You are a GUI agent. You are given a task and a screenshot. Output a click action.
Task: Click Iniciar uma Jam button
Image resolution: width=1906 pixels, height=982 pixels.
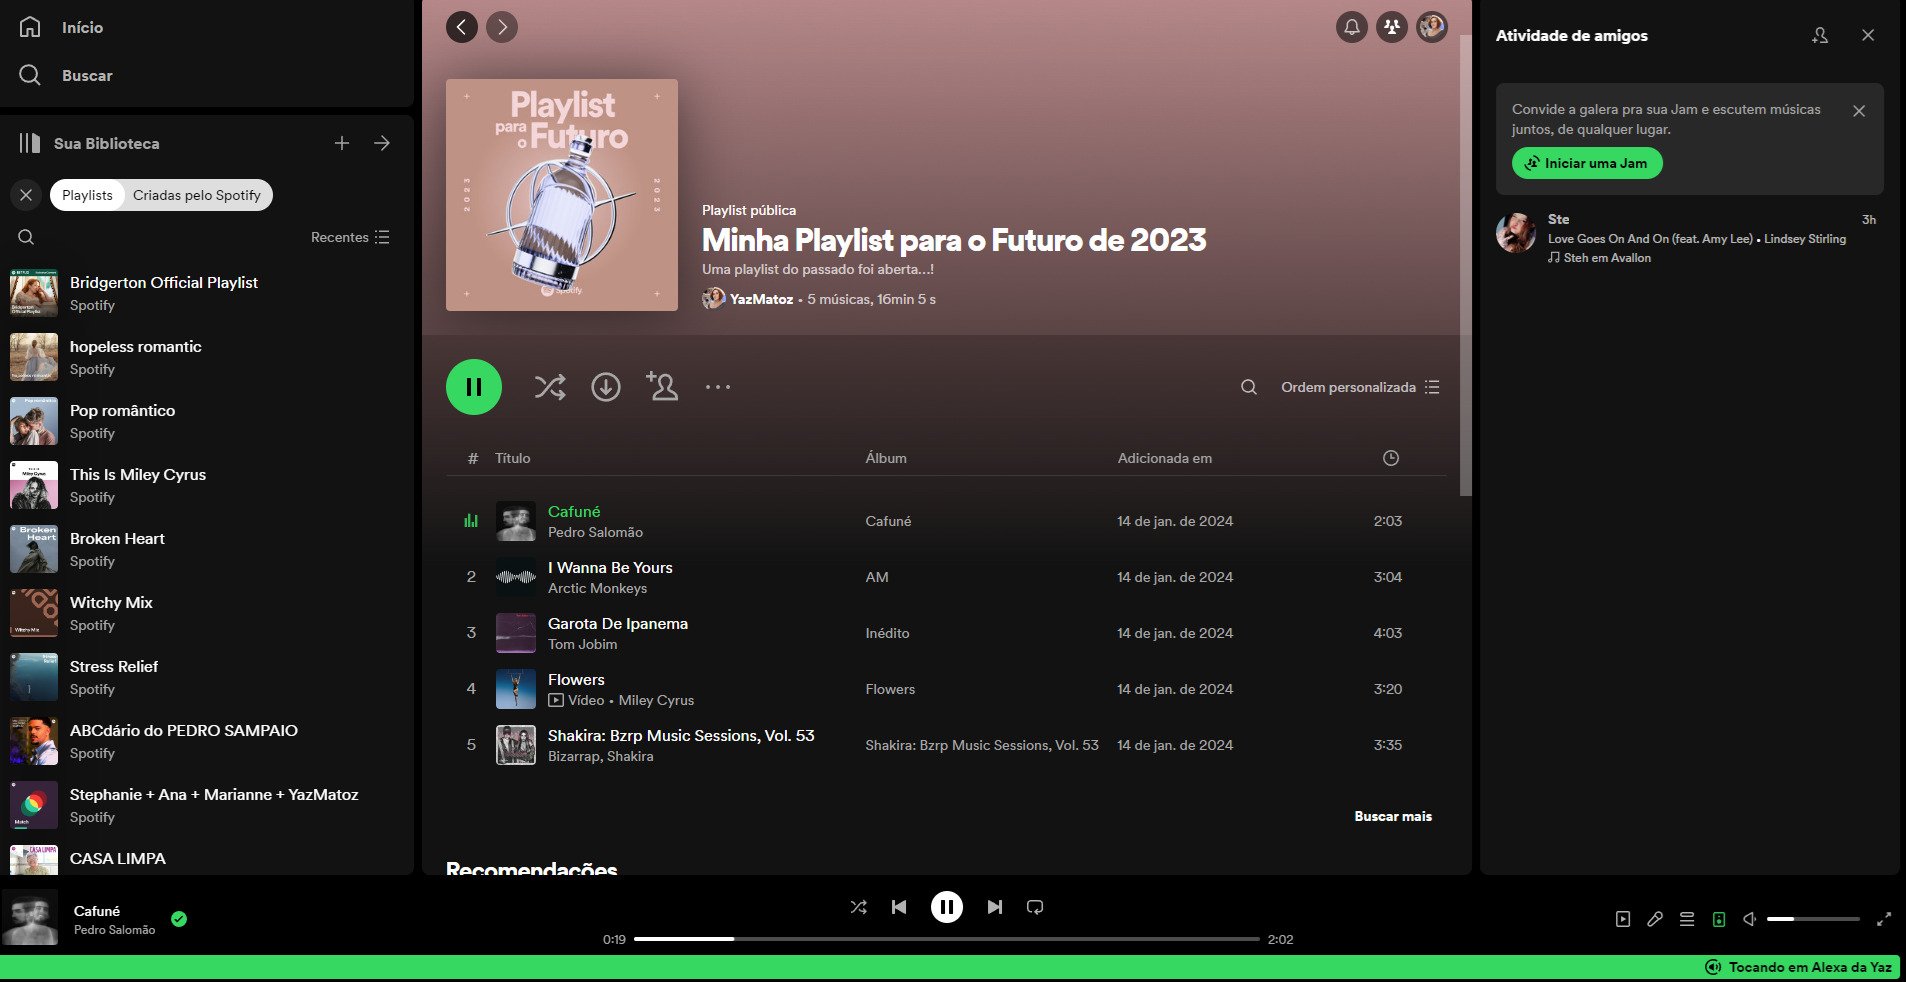(x=1587, y=163)
